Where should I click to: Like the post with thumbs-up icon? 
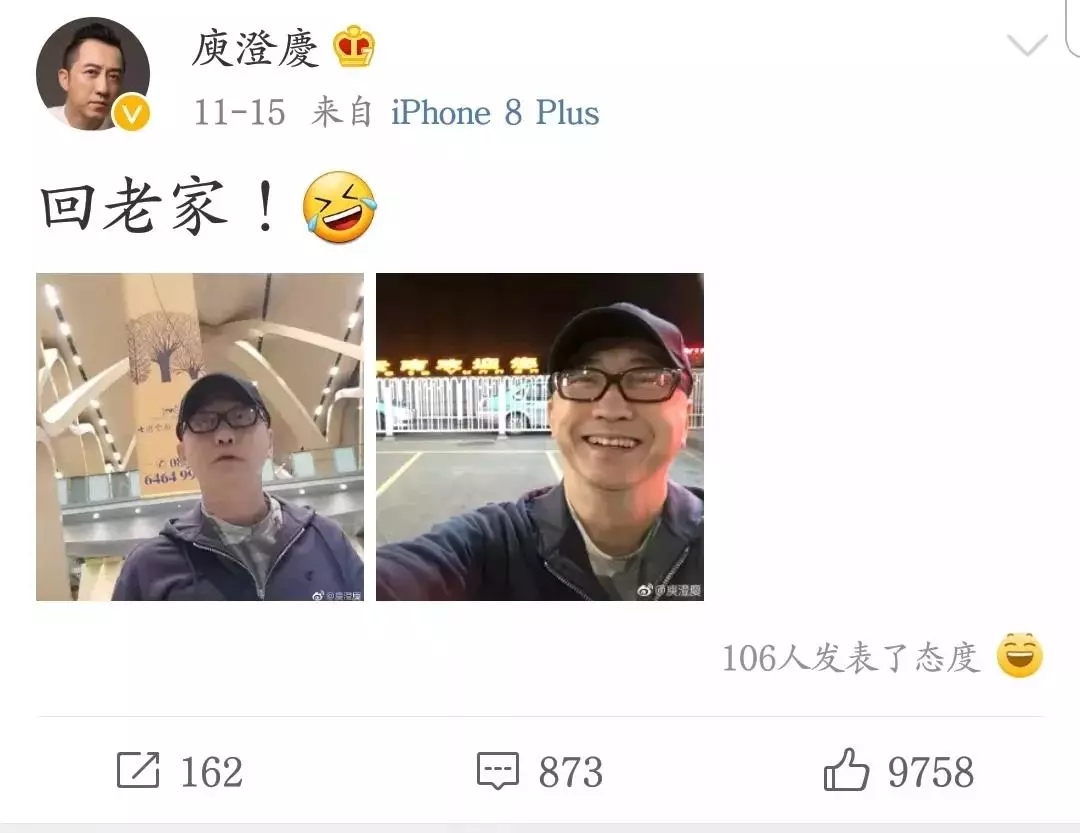coord(846,769)
